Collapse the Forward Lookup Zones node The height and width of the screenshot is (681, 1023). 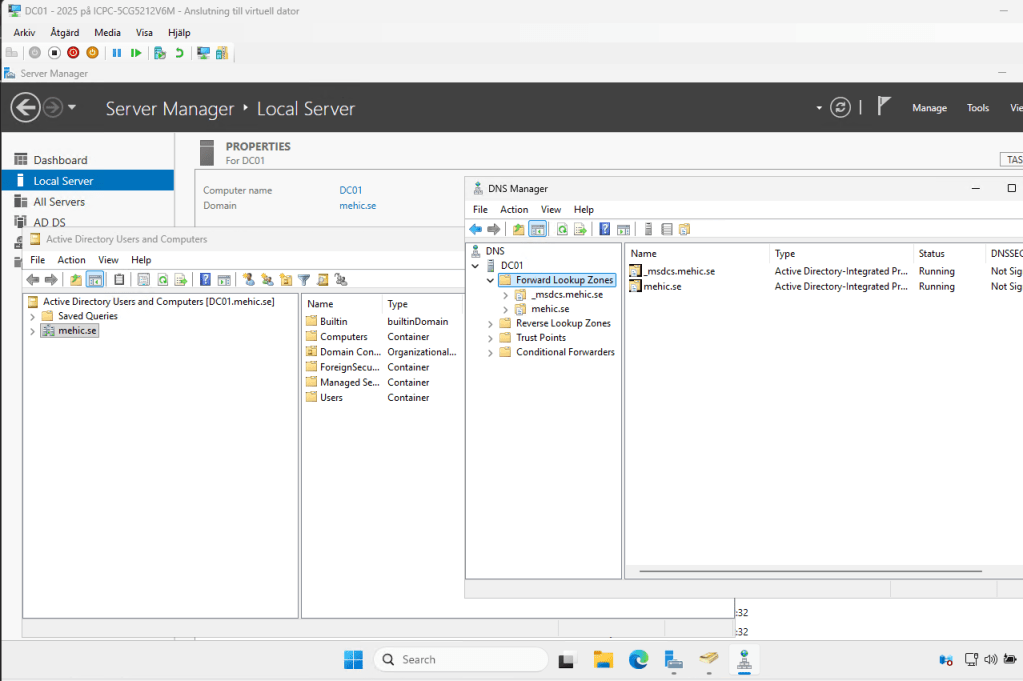(x=490, y=281)
